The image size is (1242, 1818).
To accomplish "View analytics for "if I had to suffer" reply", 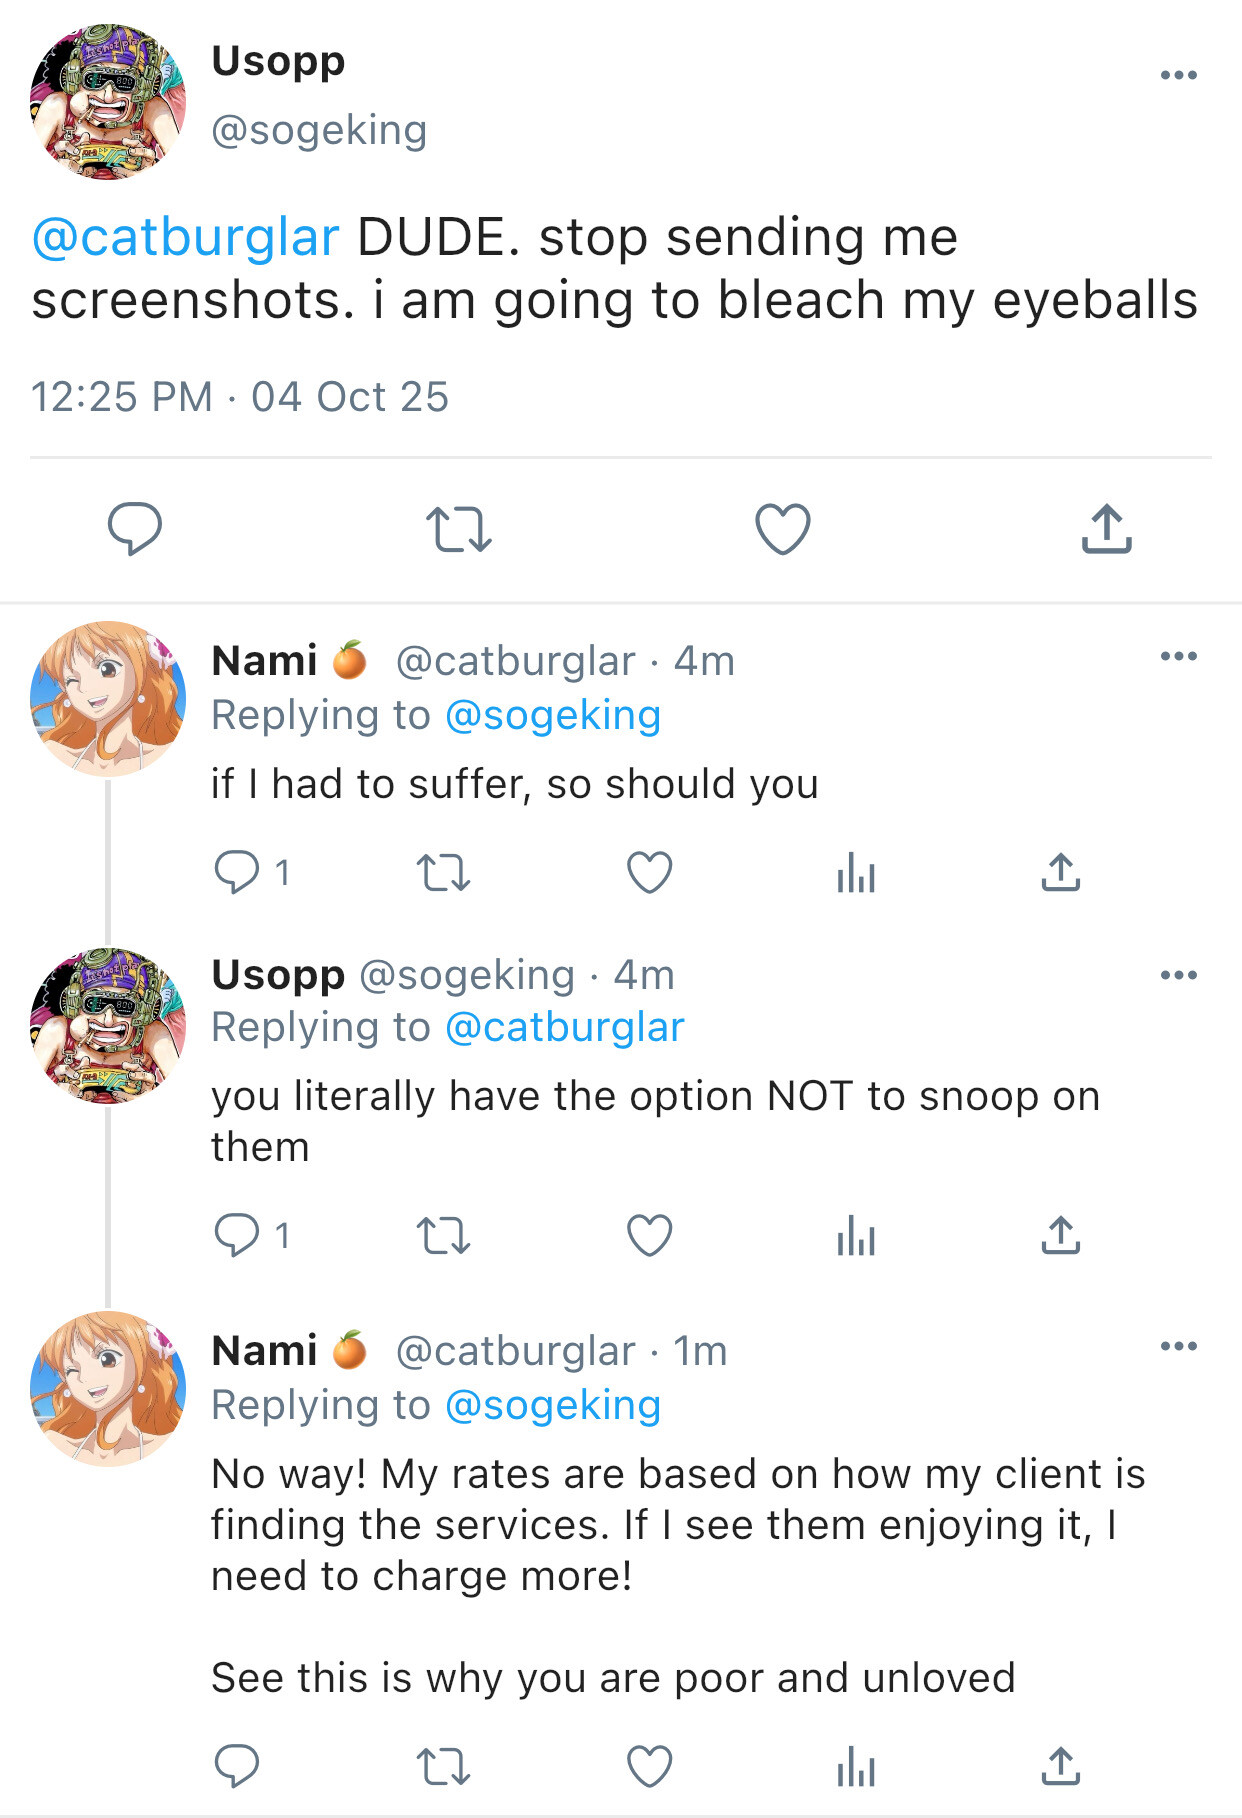I will coord(856,873).
